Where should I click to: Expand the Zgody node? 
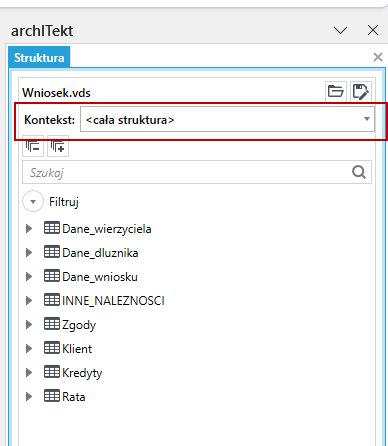[x=29, y=325]
